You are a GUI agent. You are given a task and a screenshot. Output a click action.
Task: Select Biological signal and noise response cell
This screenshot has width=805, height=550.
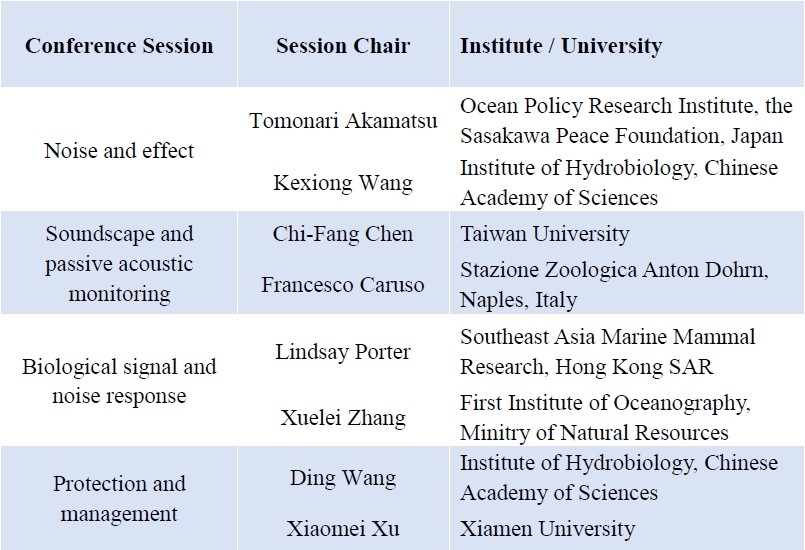coord(119,381)
